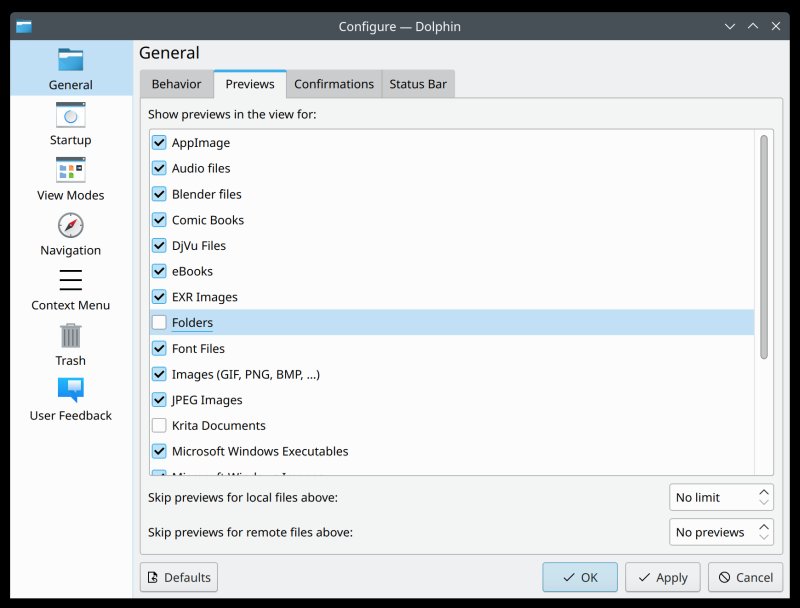Enable Krita Documents previews
The width and height of the screenshot is (800, 608).
click(159, 426)
